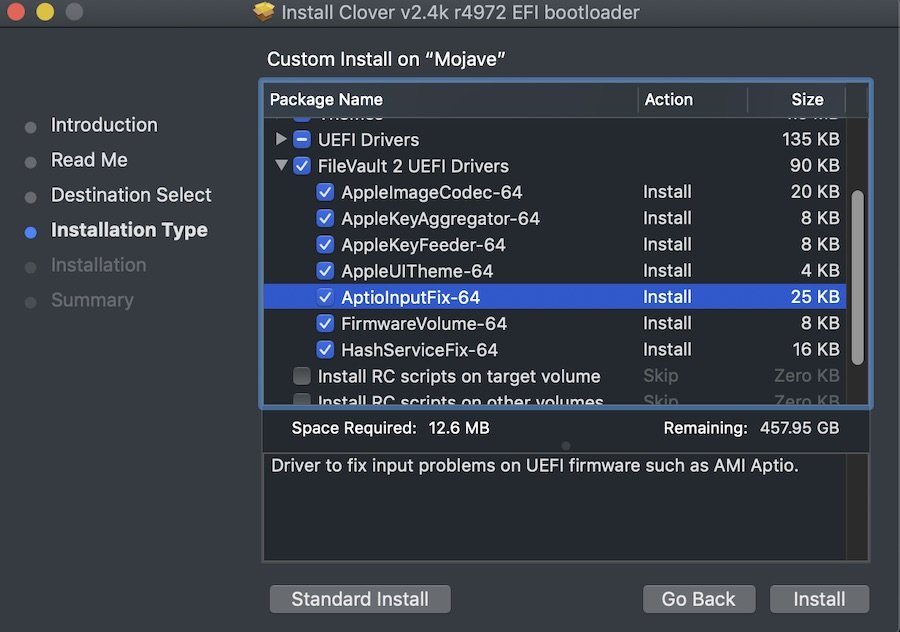This screenshot has width=900, height=632.
Task: Click the pane splitter dot below Space Required
Action: click(566, 446)
